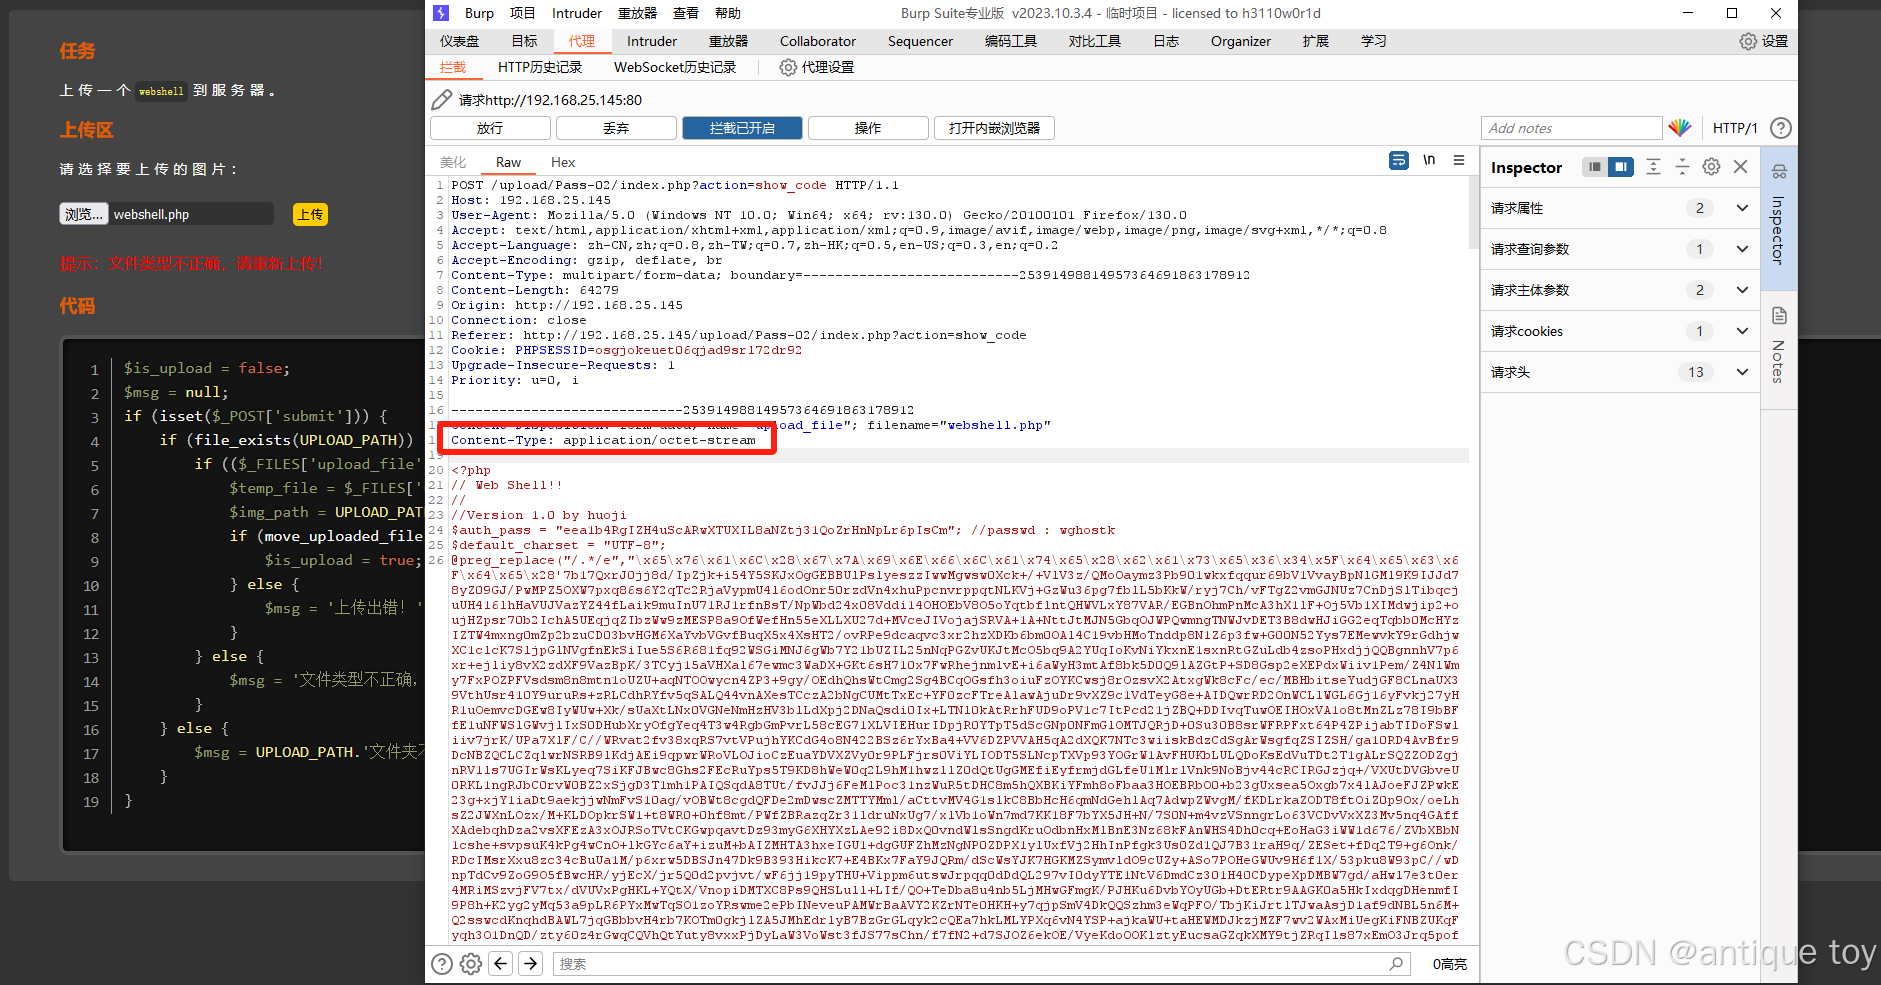Switch to the 目标 tab

524,41
